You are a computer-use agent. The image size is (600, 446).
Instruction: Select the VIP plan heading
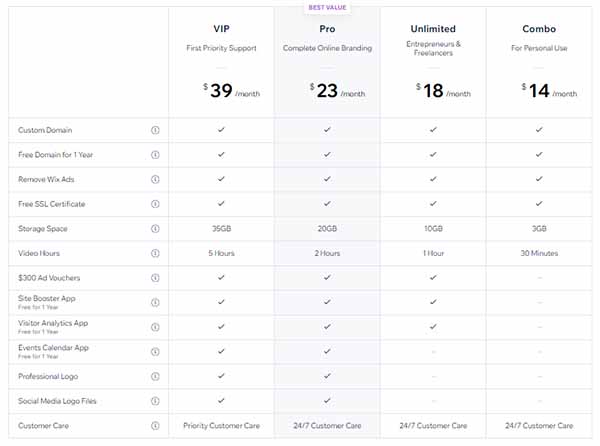[222, 29]
